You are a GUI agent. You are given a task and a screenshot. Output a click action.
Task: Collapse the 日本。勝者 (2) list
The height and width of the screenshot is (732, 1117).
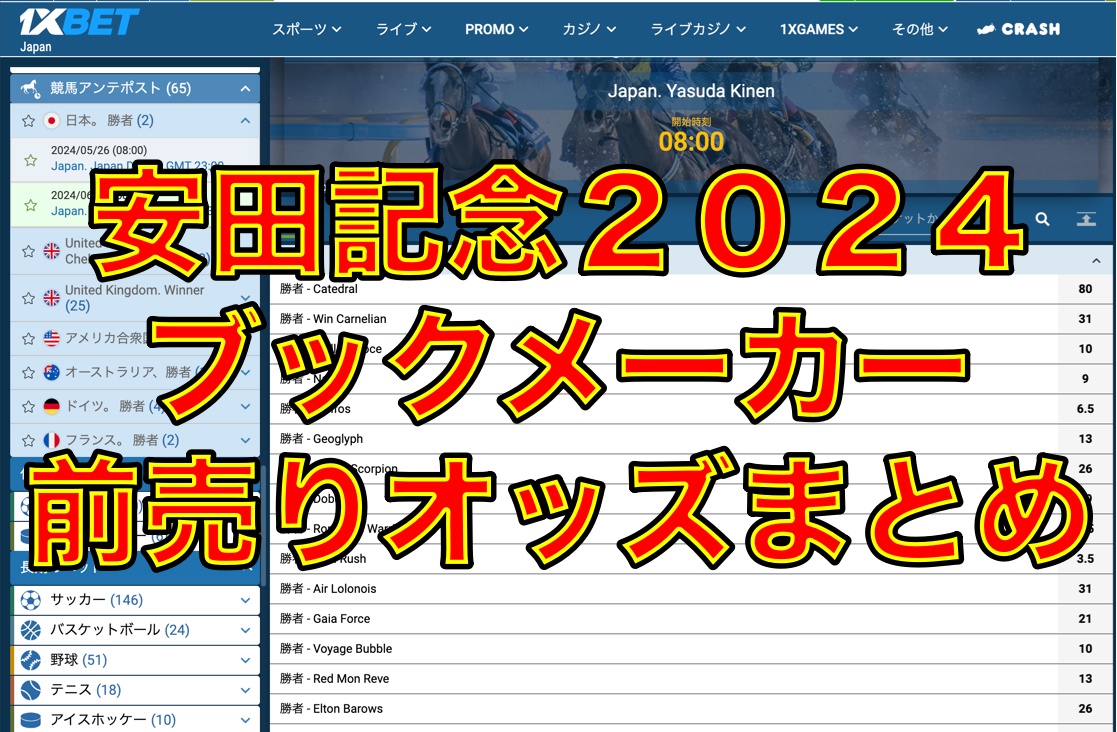click(245, 120)
